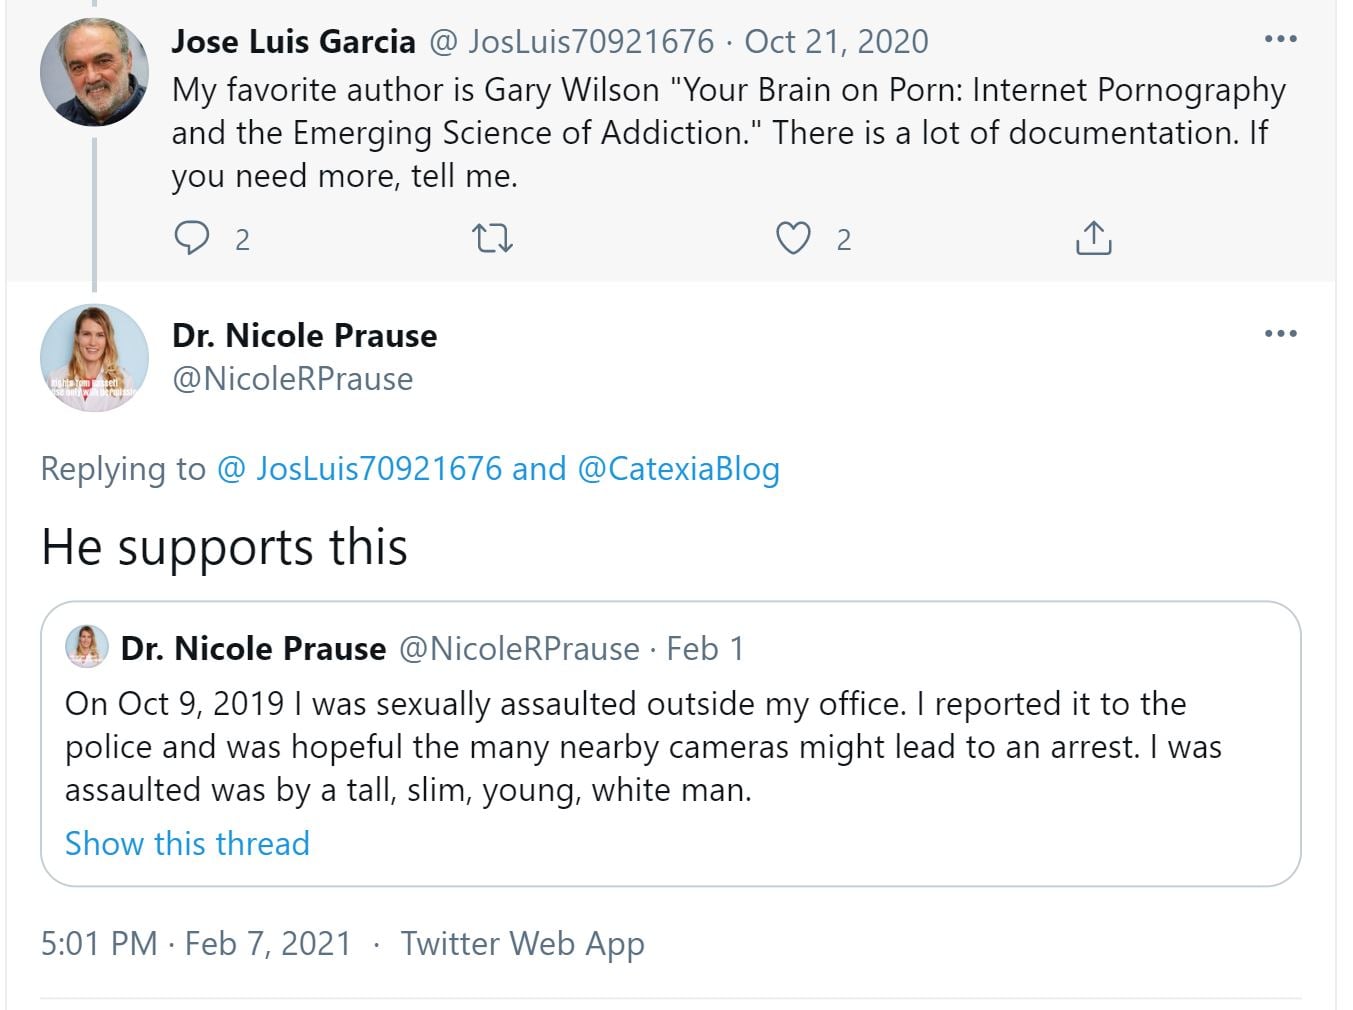The height and width of the screenshot is (1010, 1353).
Task: Click Show this thread link
Action: click(187, 843)
